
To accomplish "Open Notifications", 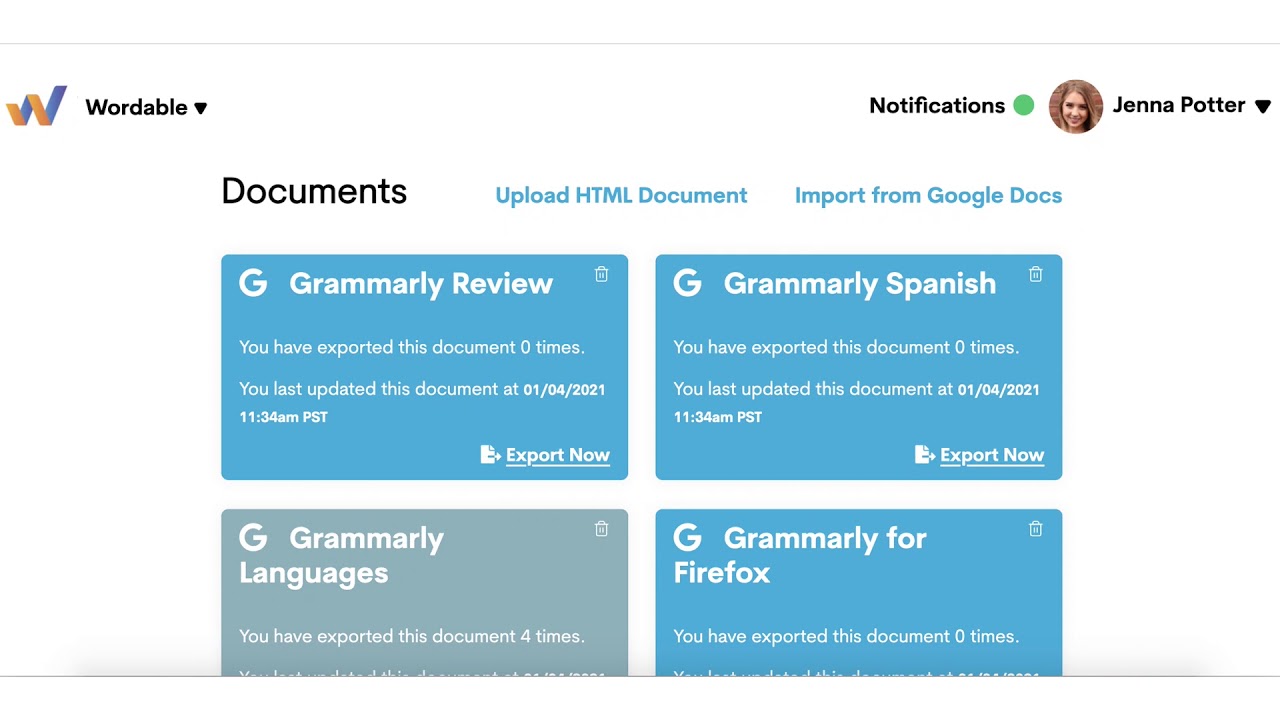I will pos(937,105).
